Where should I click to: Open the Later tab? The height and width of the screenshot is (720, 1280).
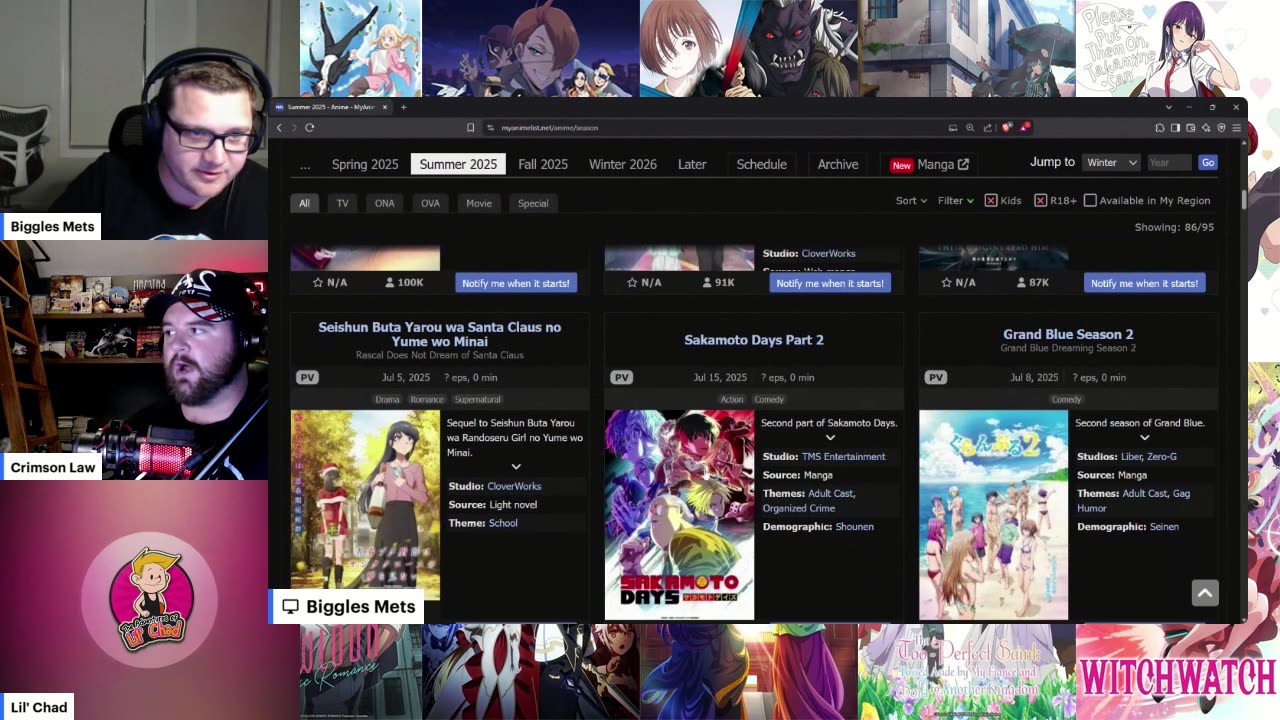coord(692,164)
